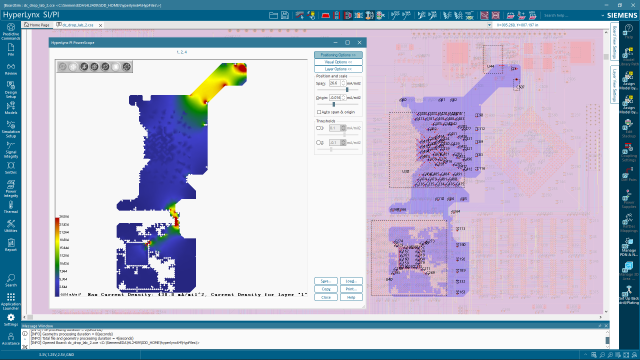Open the Models section in the left sidebar
This screenshot has height=360, width=640.
[x=11, y=108]
